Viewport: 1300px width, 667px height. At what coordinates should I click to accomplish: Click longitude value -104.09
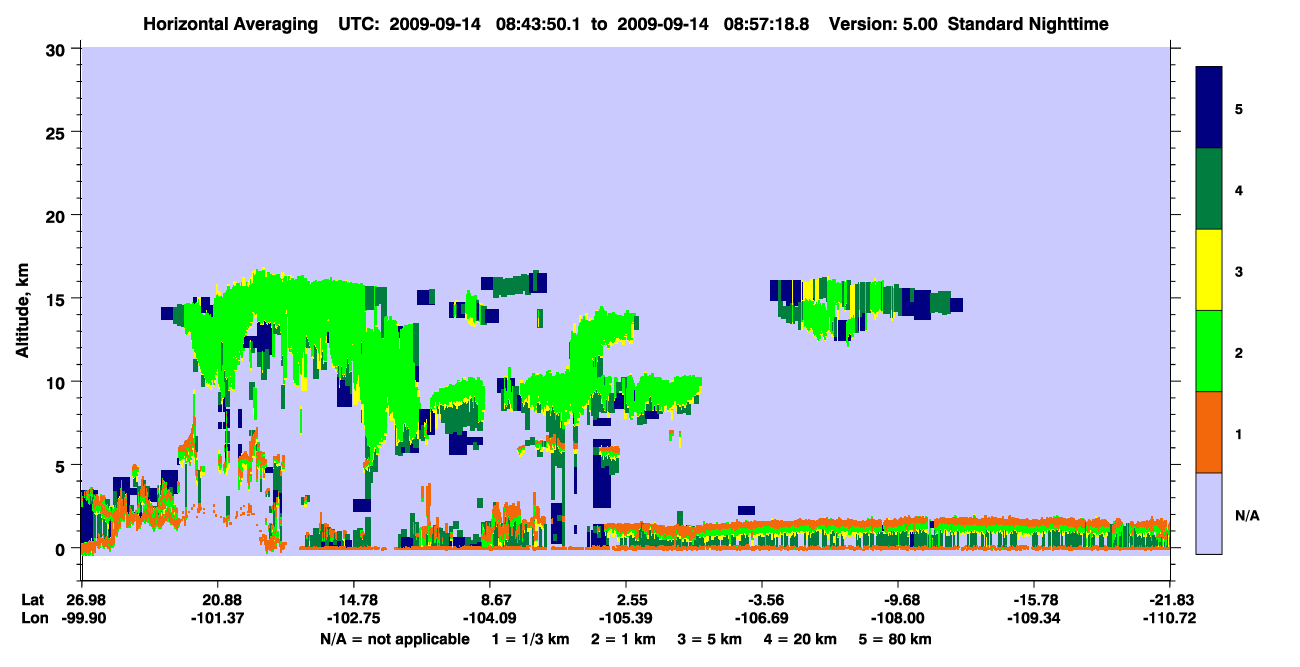490,619
